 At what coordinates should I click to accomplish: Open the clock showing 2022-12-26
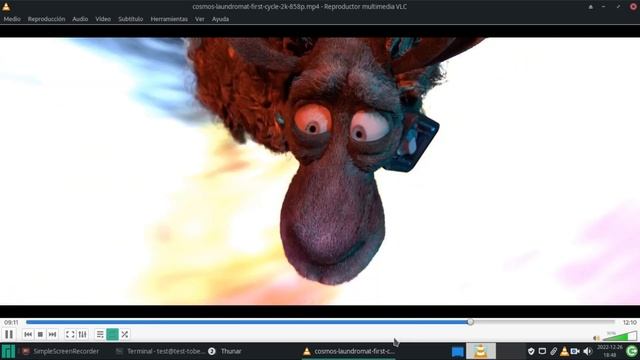click(610, 351)
